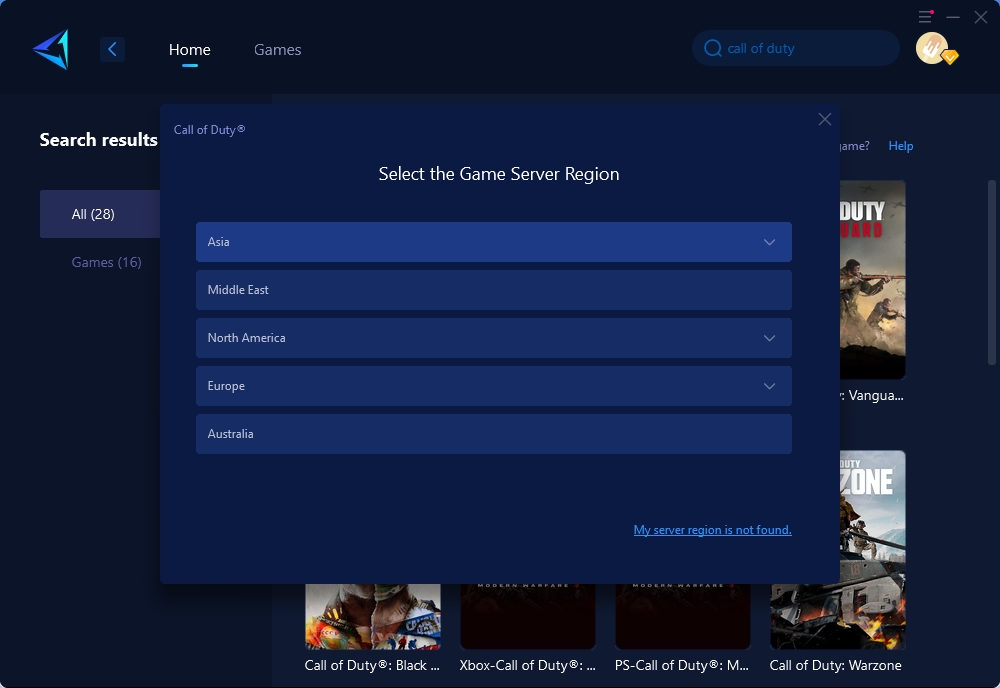
Task: Open the user profile avatar
Action: click(x=932, y=48)
